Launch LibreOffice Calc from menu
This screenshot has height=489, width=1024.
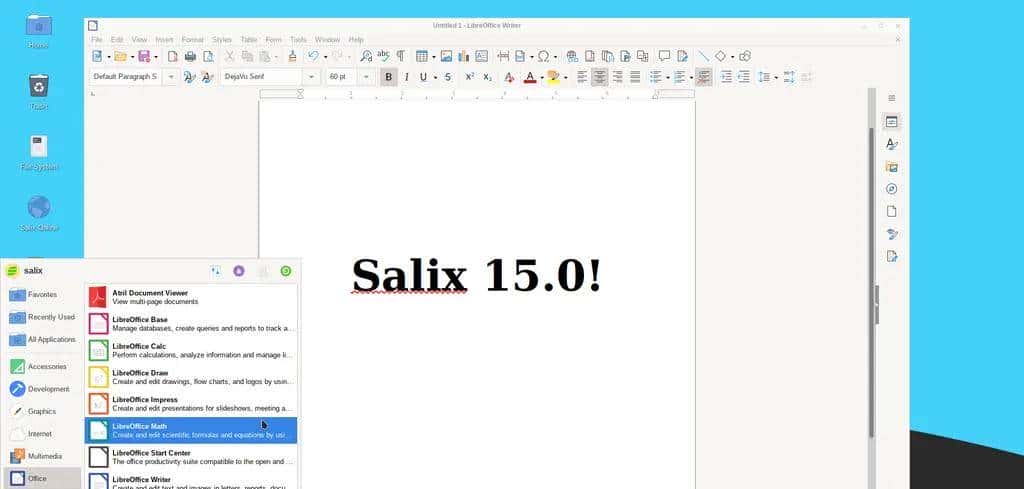click(191, 351)
